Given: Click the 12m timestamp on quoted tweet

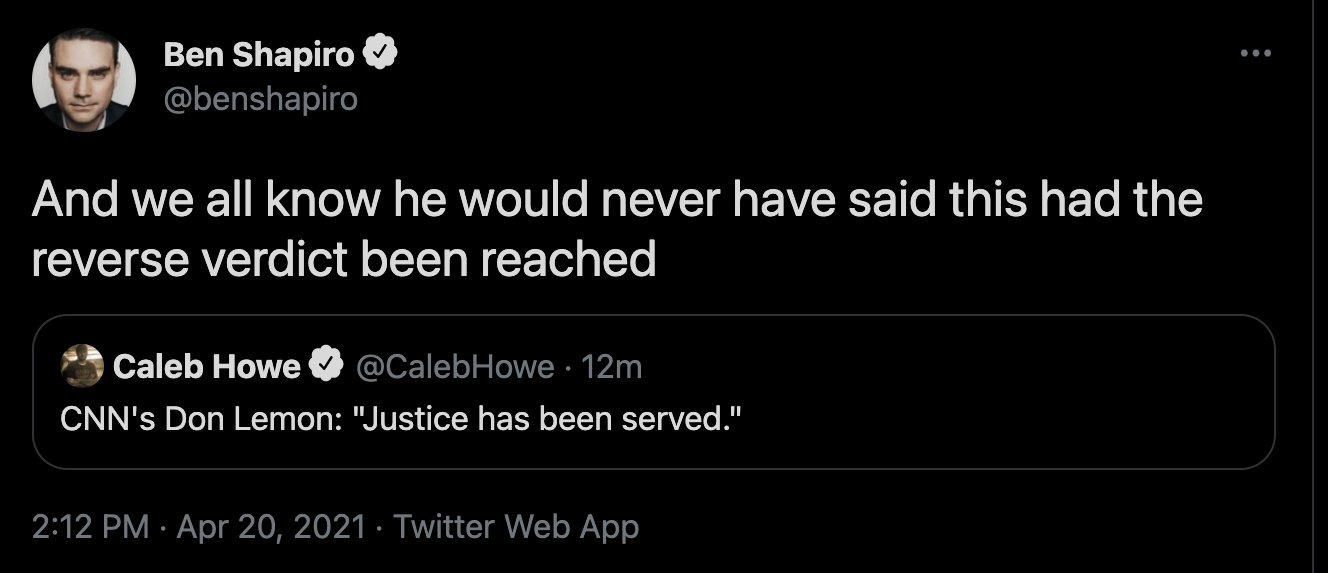Looking at the screenshot, I should pyautogui.click(x=612, y=367).
